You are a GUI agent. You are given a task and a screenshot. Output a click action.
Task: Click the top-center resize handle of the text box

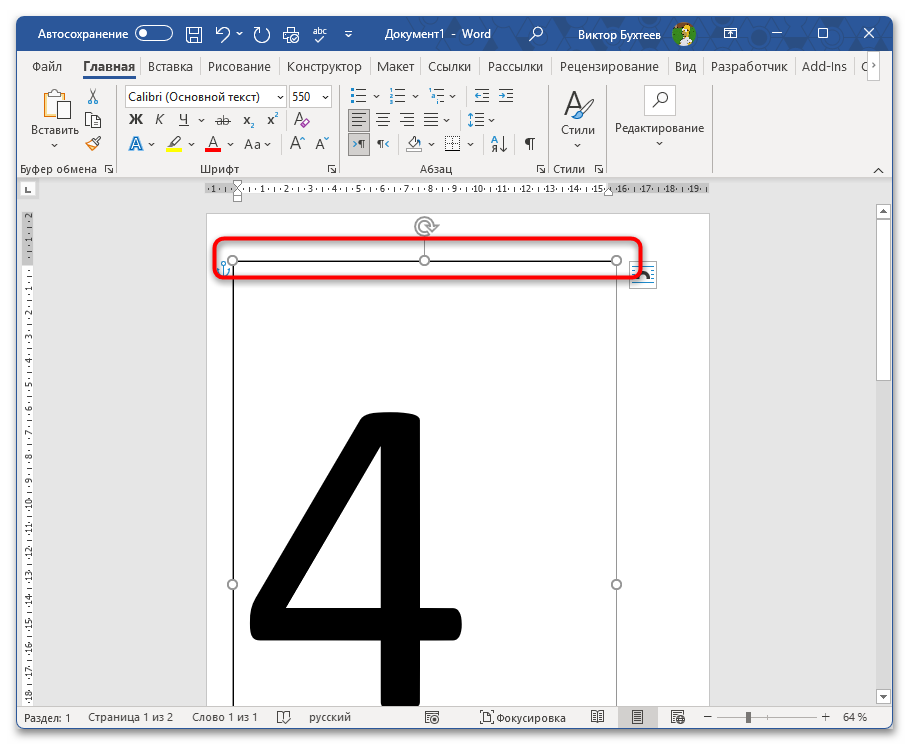(x=425, y=261)
